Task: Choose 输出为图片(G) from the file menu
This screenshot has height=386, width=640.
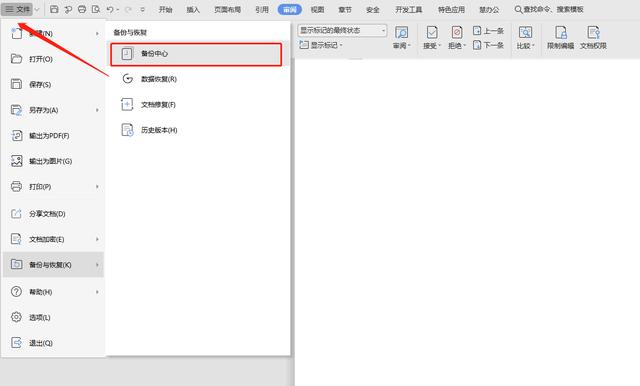Action: pyautogui.click(x=53, y=161)
